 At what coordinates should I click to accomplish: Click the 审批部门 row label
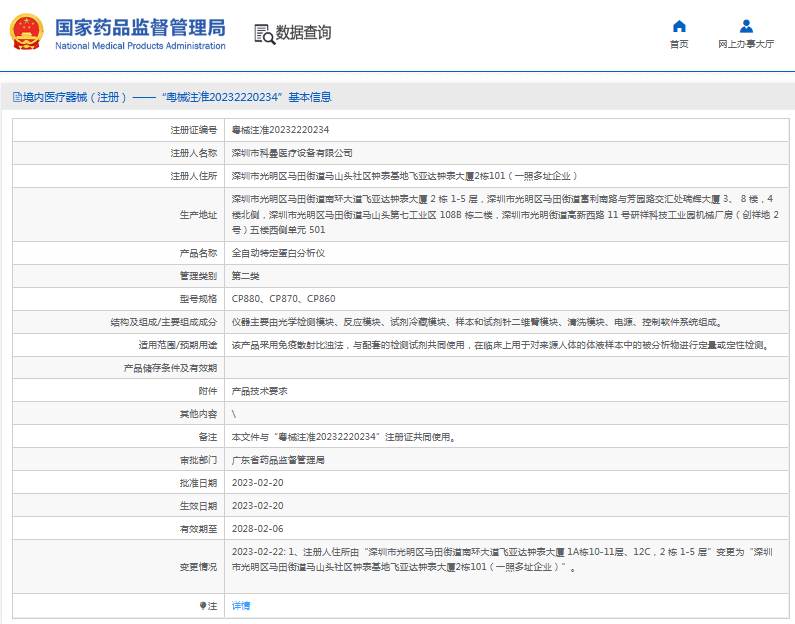pyautogui.click(x=198, y=460)
